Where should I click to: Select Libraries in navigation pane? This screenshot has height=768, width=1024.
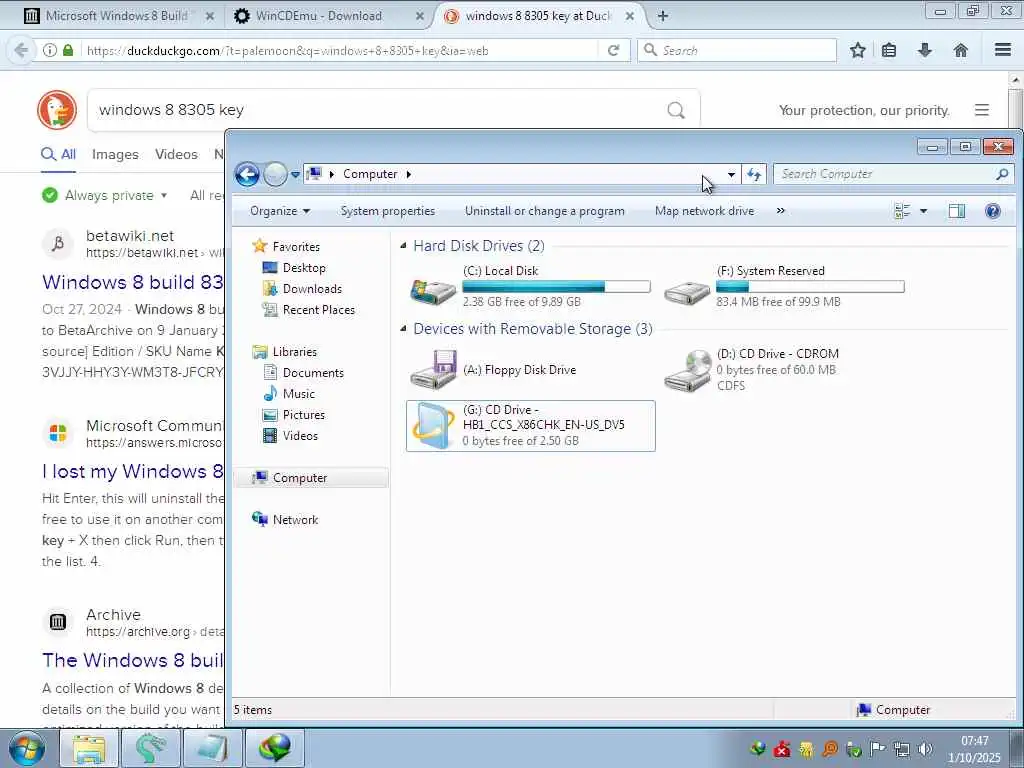295,352
